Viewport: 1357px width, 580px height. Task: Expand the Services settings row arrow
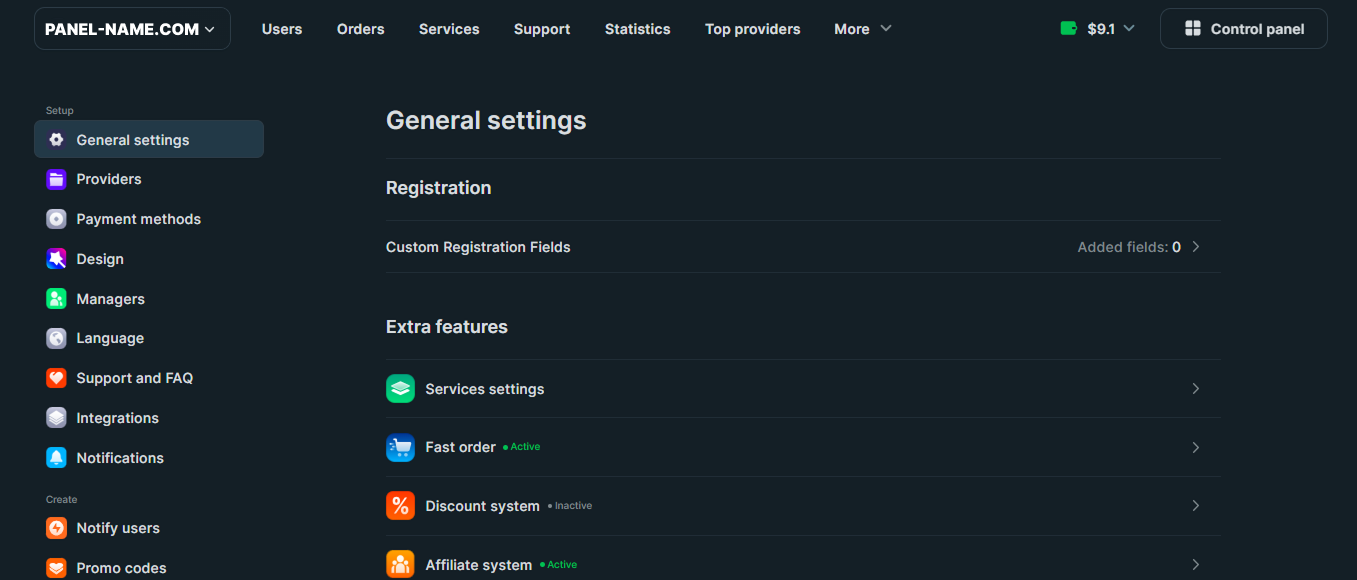(x=1195, y=389)
